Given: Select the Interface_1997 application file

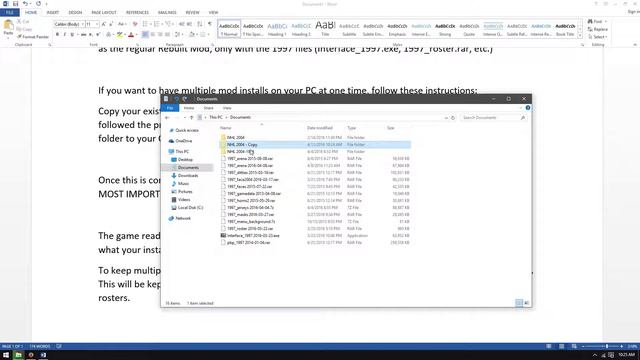Looking at the screenshot, I should coord(315,236).
